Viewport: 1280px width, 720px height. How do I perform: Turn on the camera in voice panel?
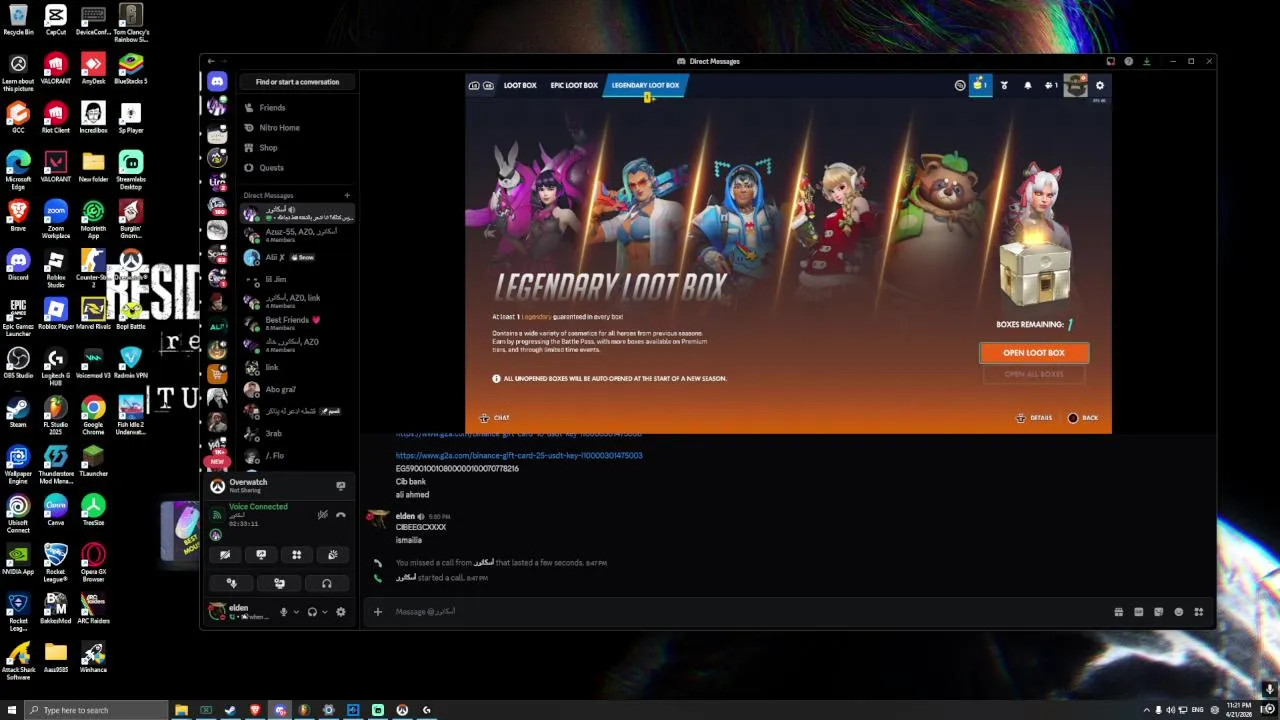pos(225,555)
